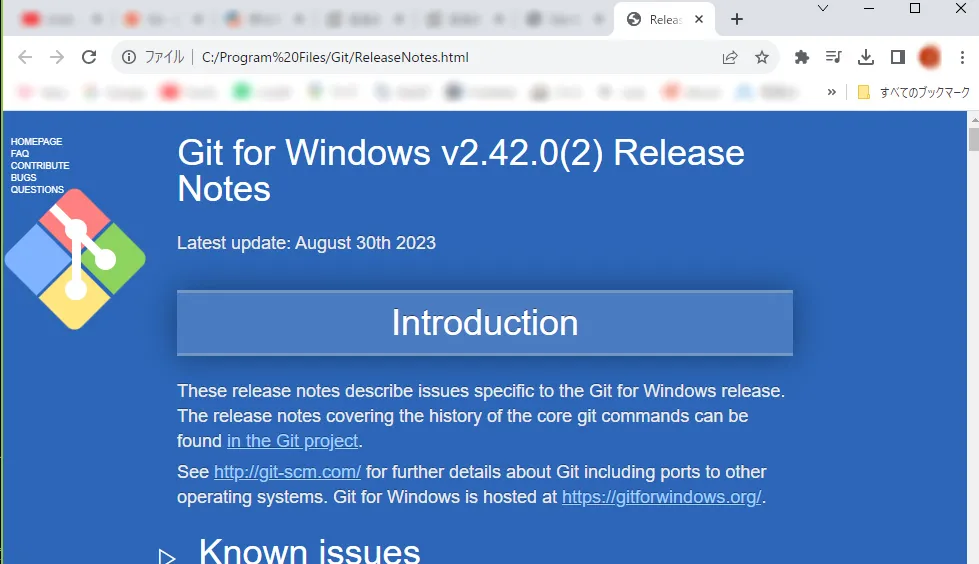Click the page vertical scrollbar thumb
The height and width of the screenshot is (564, 979).
[x=973, y=139]
